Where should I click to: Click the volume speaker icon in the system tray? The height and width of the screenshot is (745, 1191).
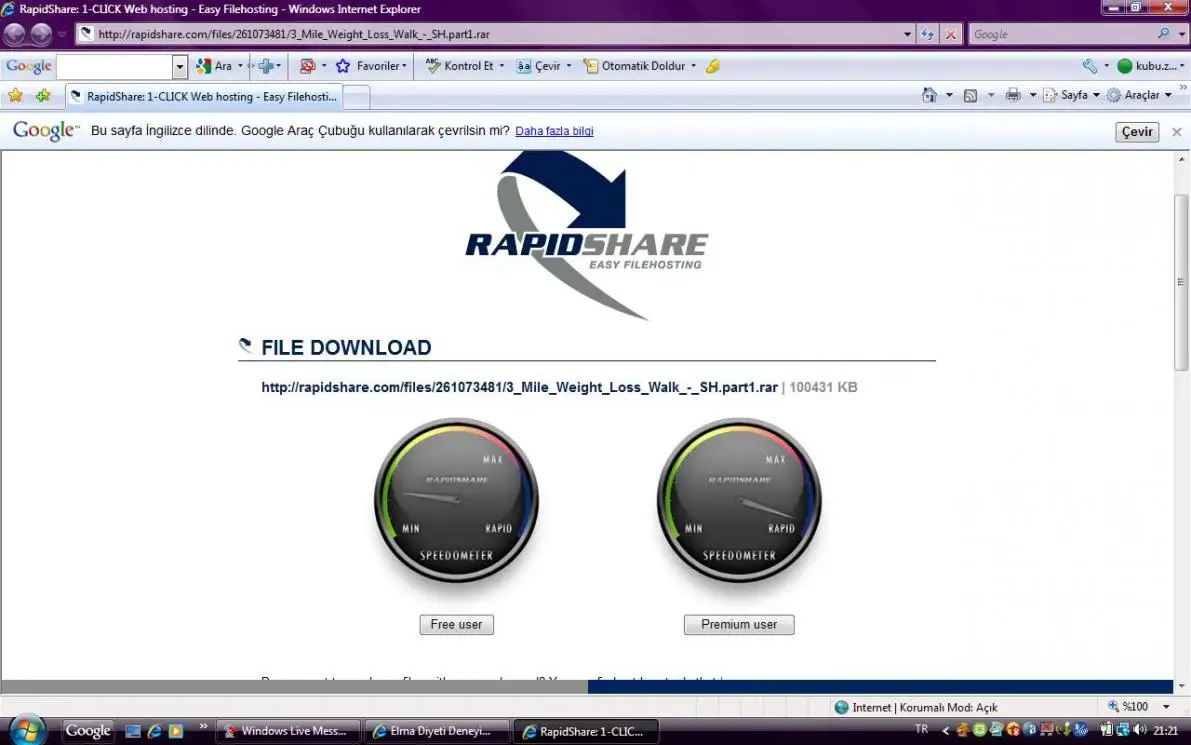point(1139,730)
